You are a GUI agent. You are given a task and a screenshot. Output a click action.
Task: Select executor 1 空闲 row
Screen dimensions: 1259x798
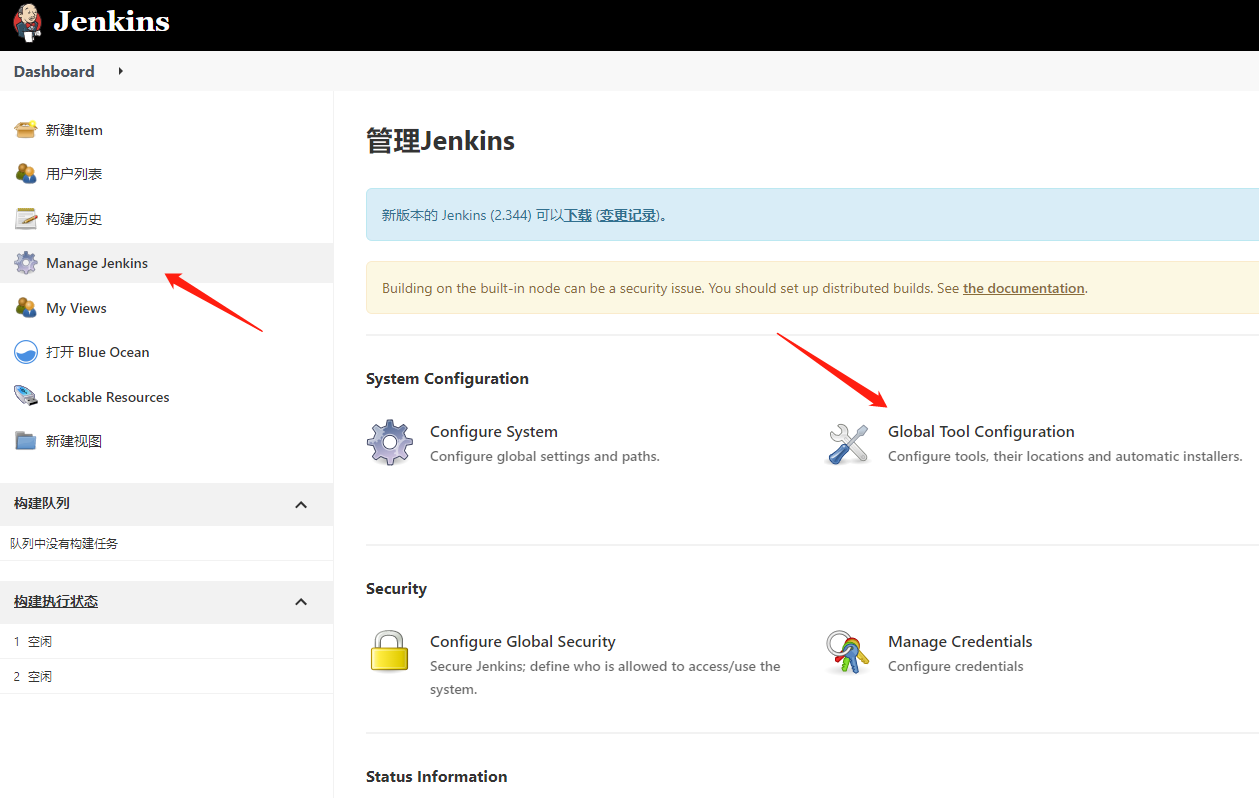click(x=166, y=641)
